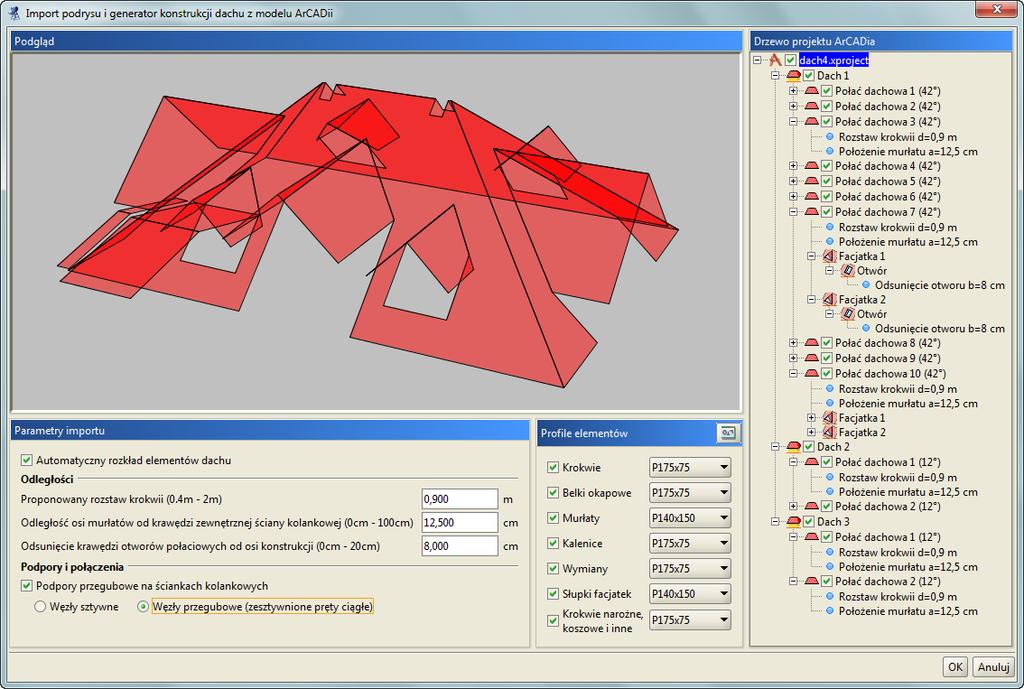The width and height of the screenshot is (1024, 689).
Task: Click the slope icon of Połać dachowa 7 (42°)
Action: (812, 212)
